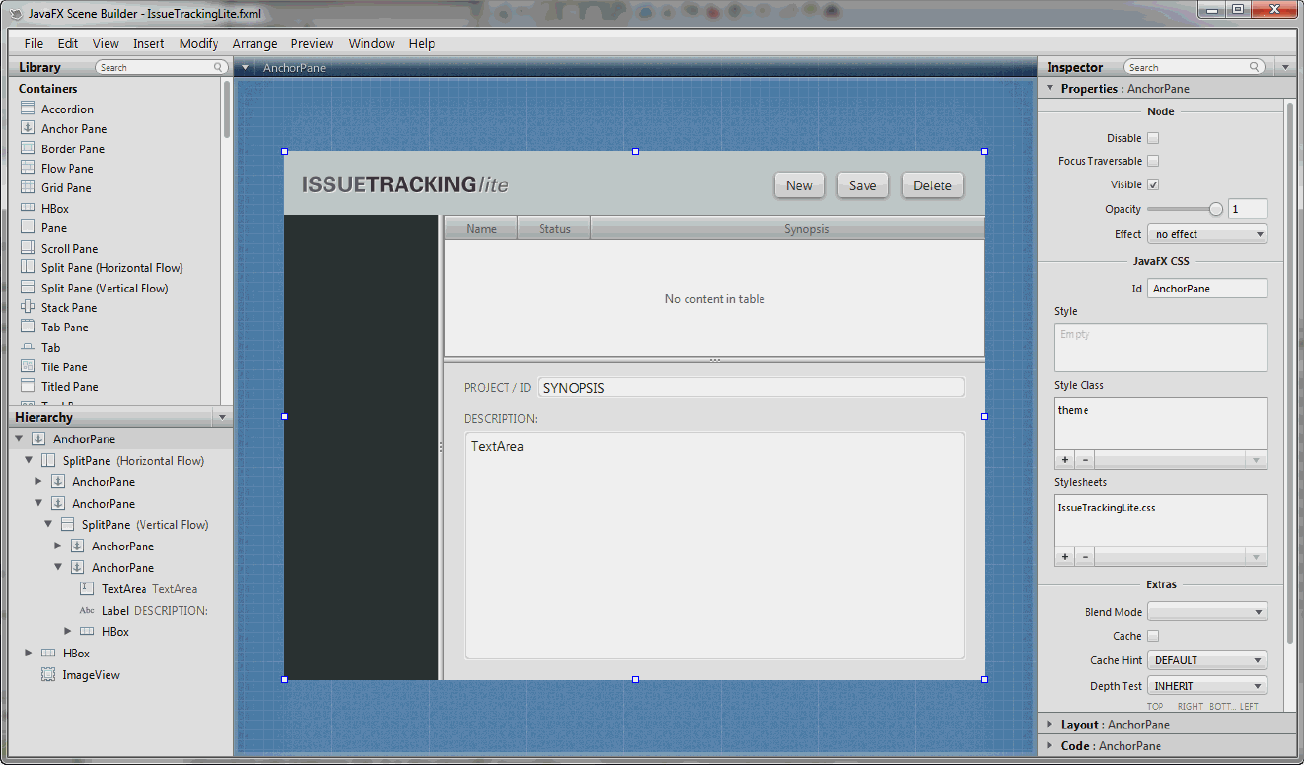Select the Scroll Pane container icon

point(31,247)
